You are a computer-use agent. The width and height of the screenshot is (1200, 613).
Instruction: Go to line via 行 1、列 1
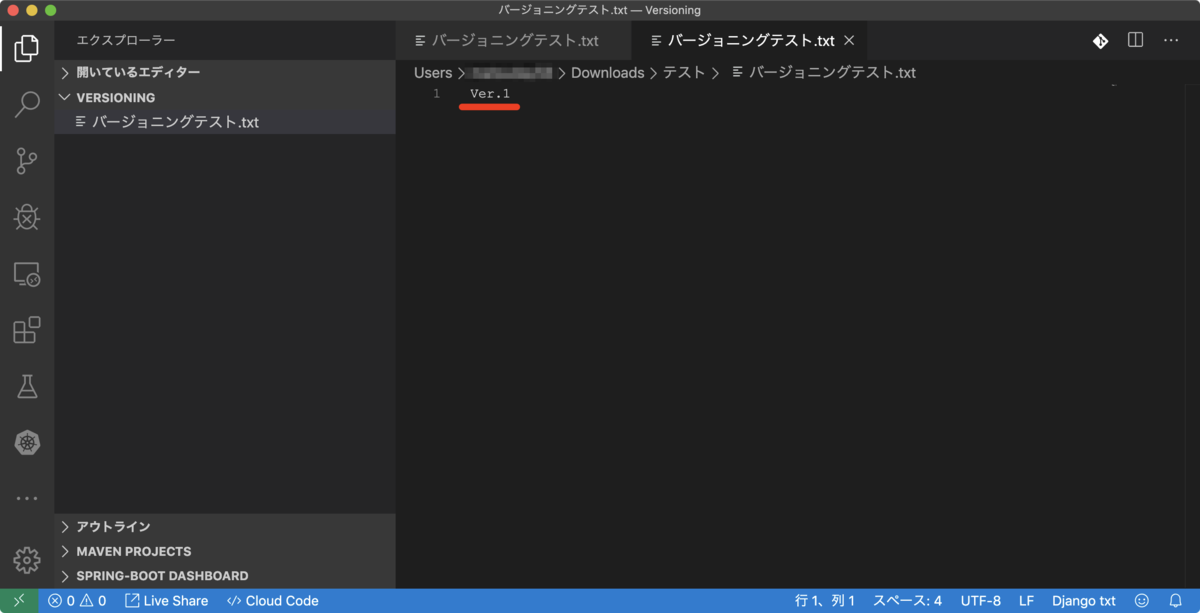point(825,601)
